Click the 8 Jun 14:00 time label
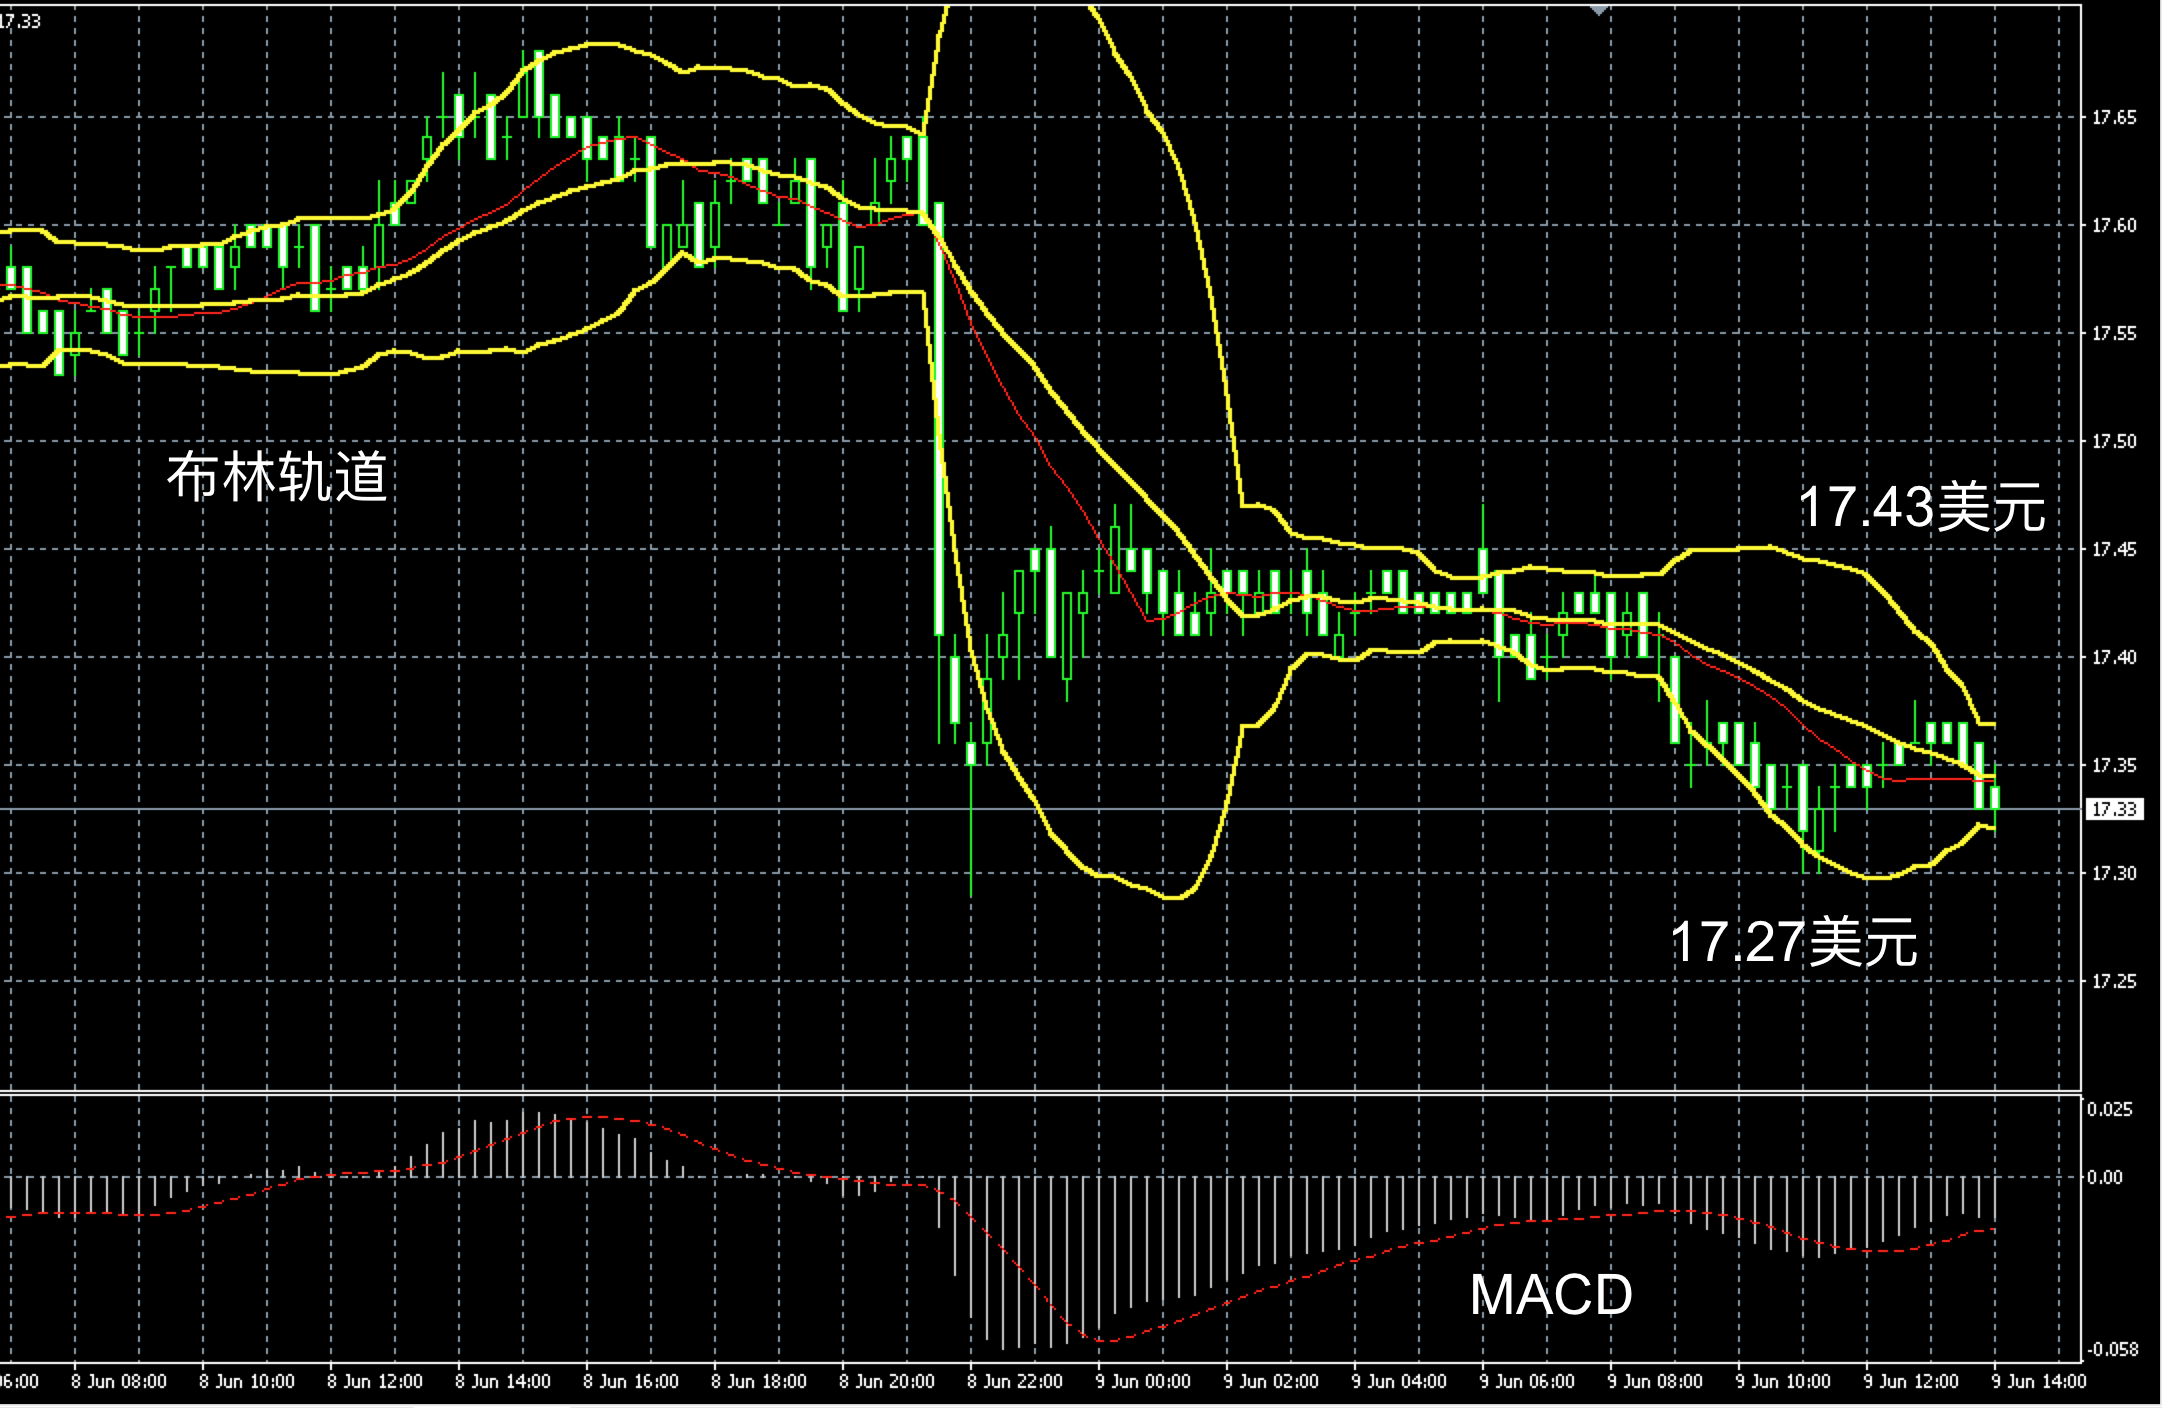2162x1408 pixels. click(x=502, y=1381)
